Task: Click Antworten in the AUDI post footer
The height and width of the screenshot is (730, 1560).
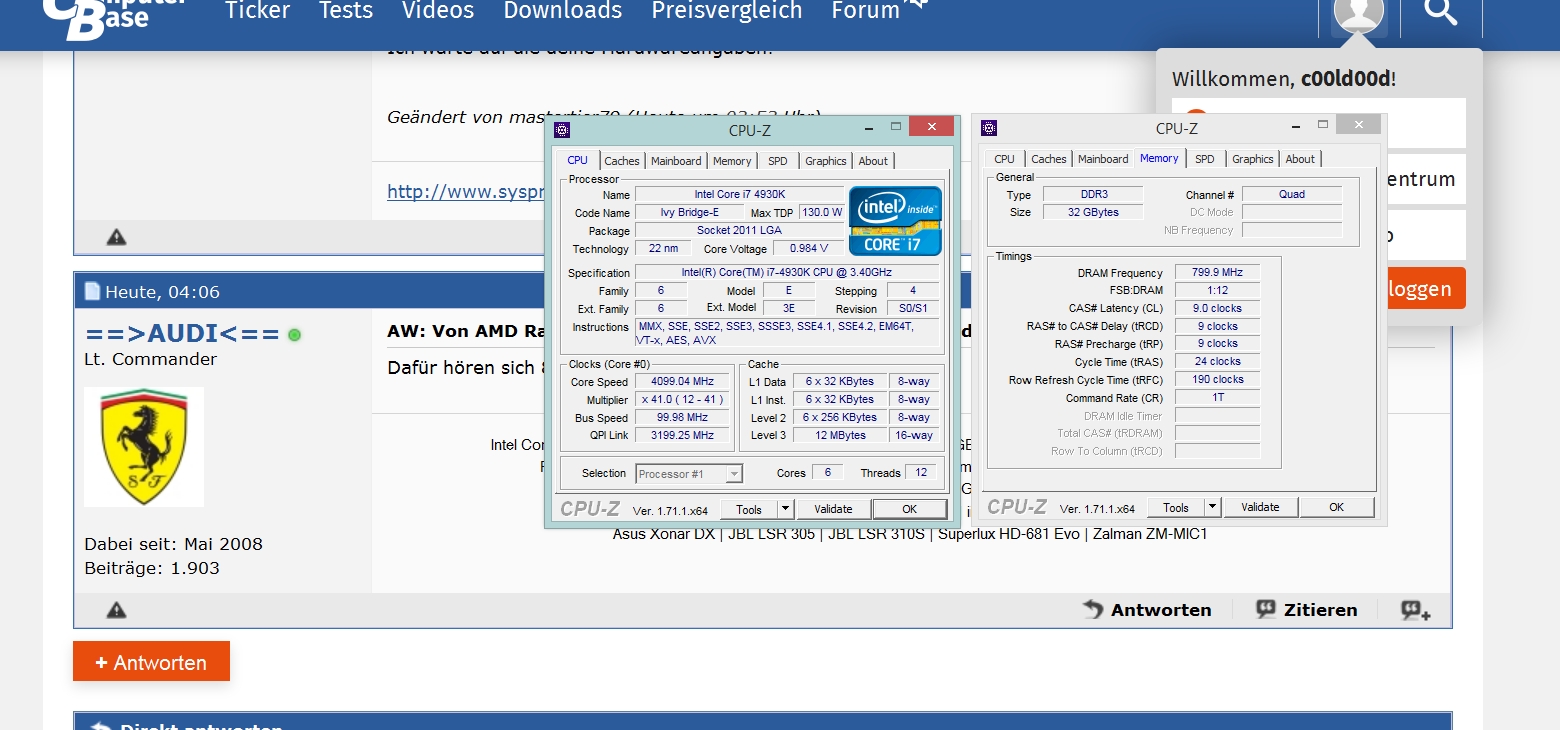Action: 1147,610
